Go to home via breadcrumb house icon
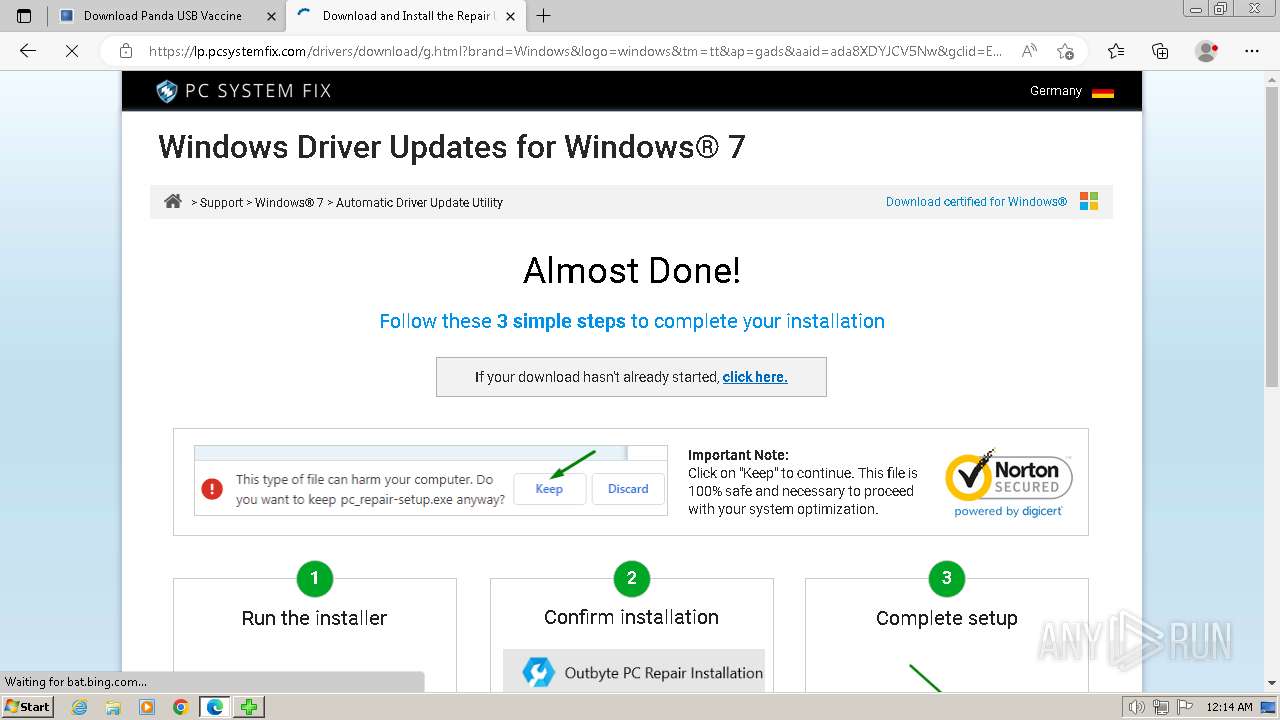Viewport: 1280px width, 720px height. click(x=173, y=201)
